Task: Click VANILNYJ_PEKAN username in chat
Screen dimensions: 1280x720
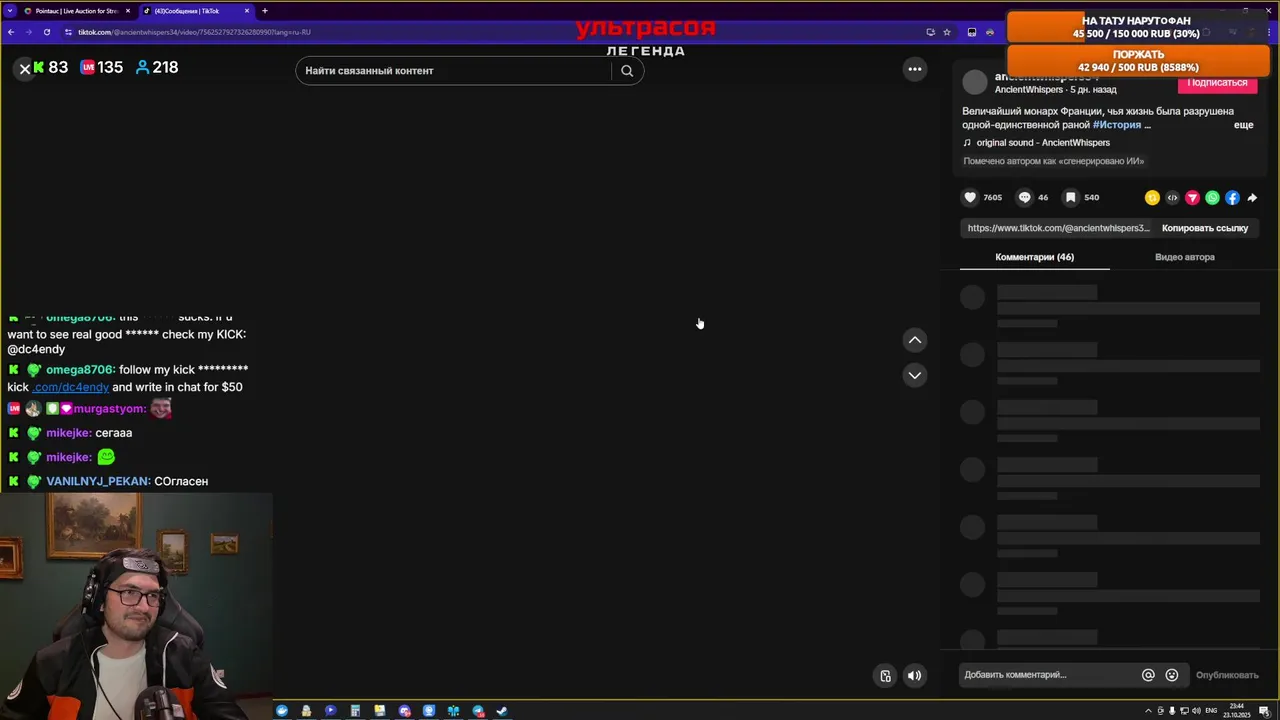Action: click(98, 481)
